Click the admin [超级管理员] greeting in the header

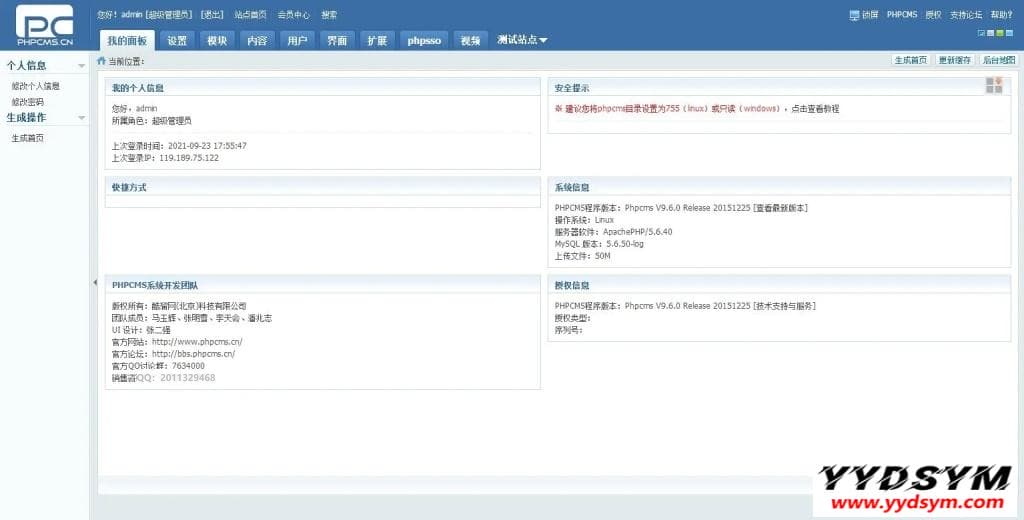click(157, 14)
